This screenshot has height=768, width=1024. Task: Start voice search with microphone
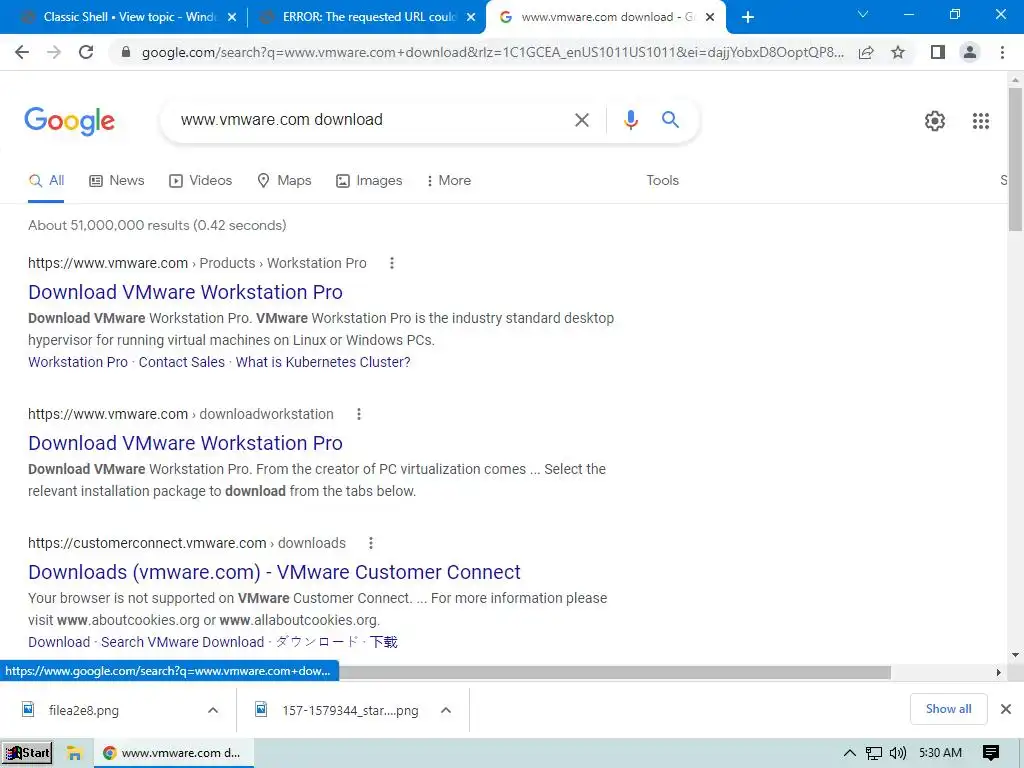[x=630, y=120]
